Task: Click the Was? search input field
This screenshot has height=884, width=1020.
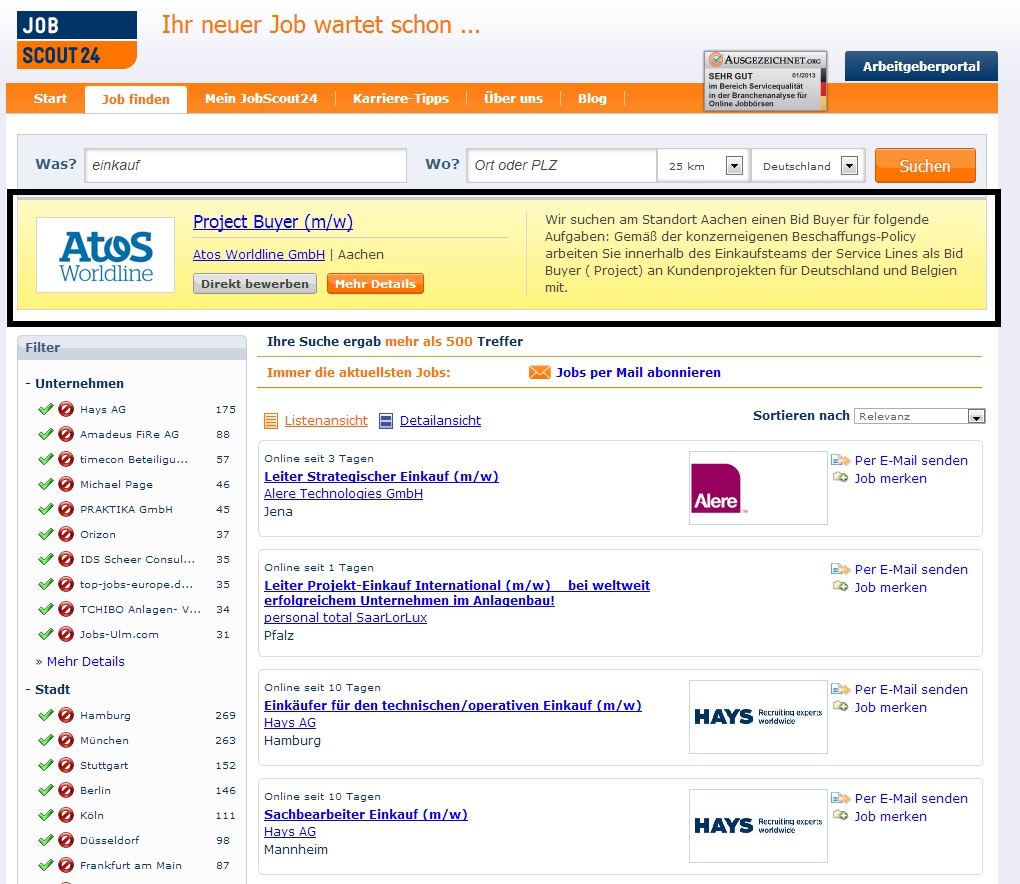Action: point(246,166)
